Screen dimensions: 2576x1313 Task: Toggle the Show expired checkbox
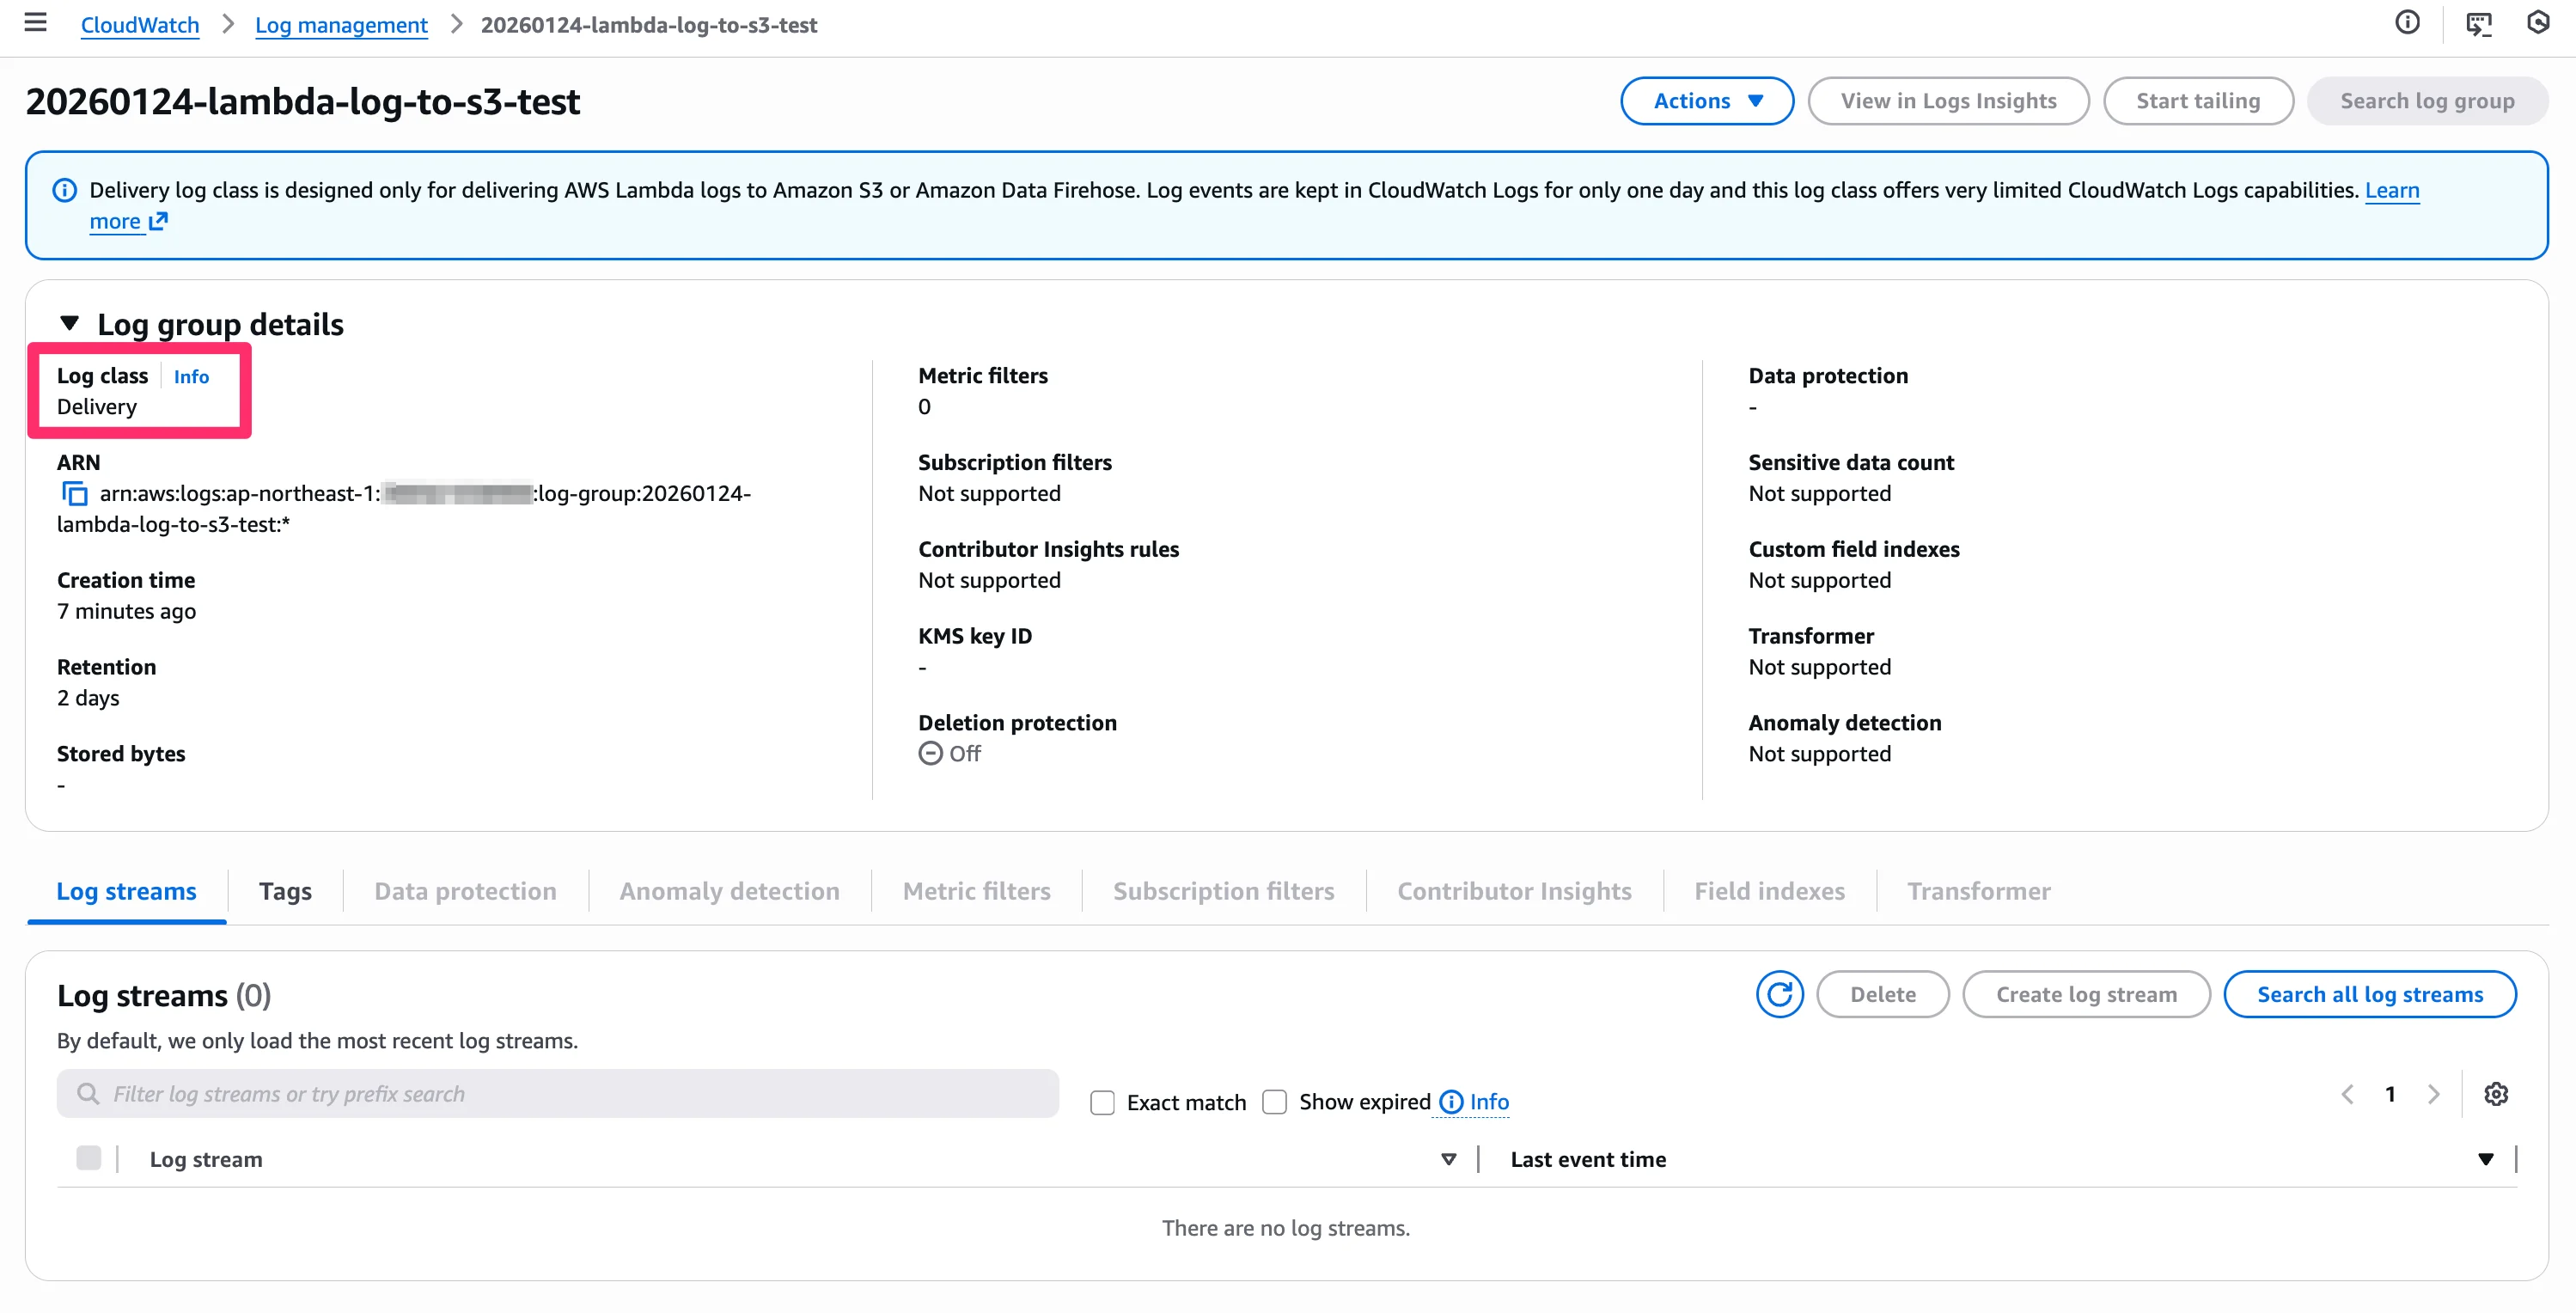(x=1274, y=1102)
